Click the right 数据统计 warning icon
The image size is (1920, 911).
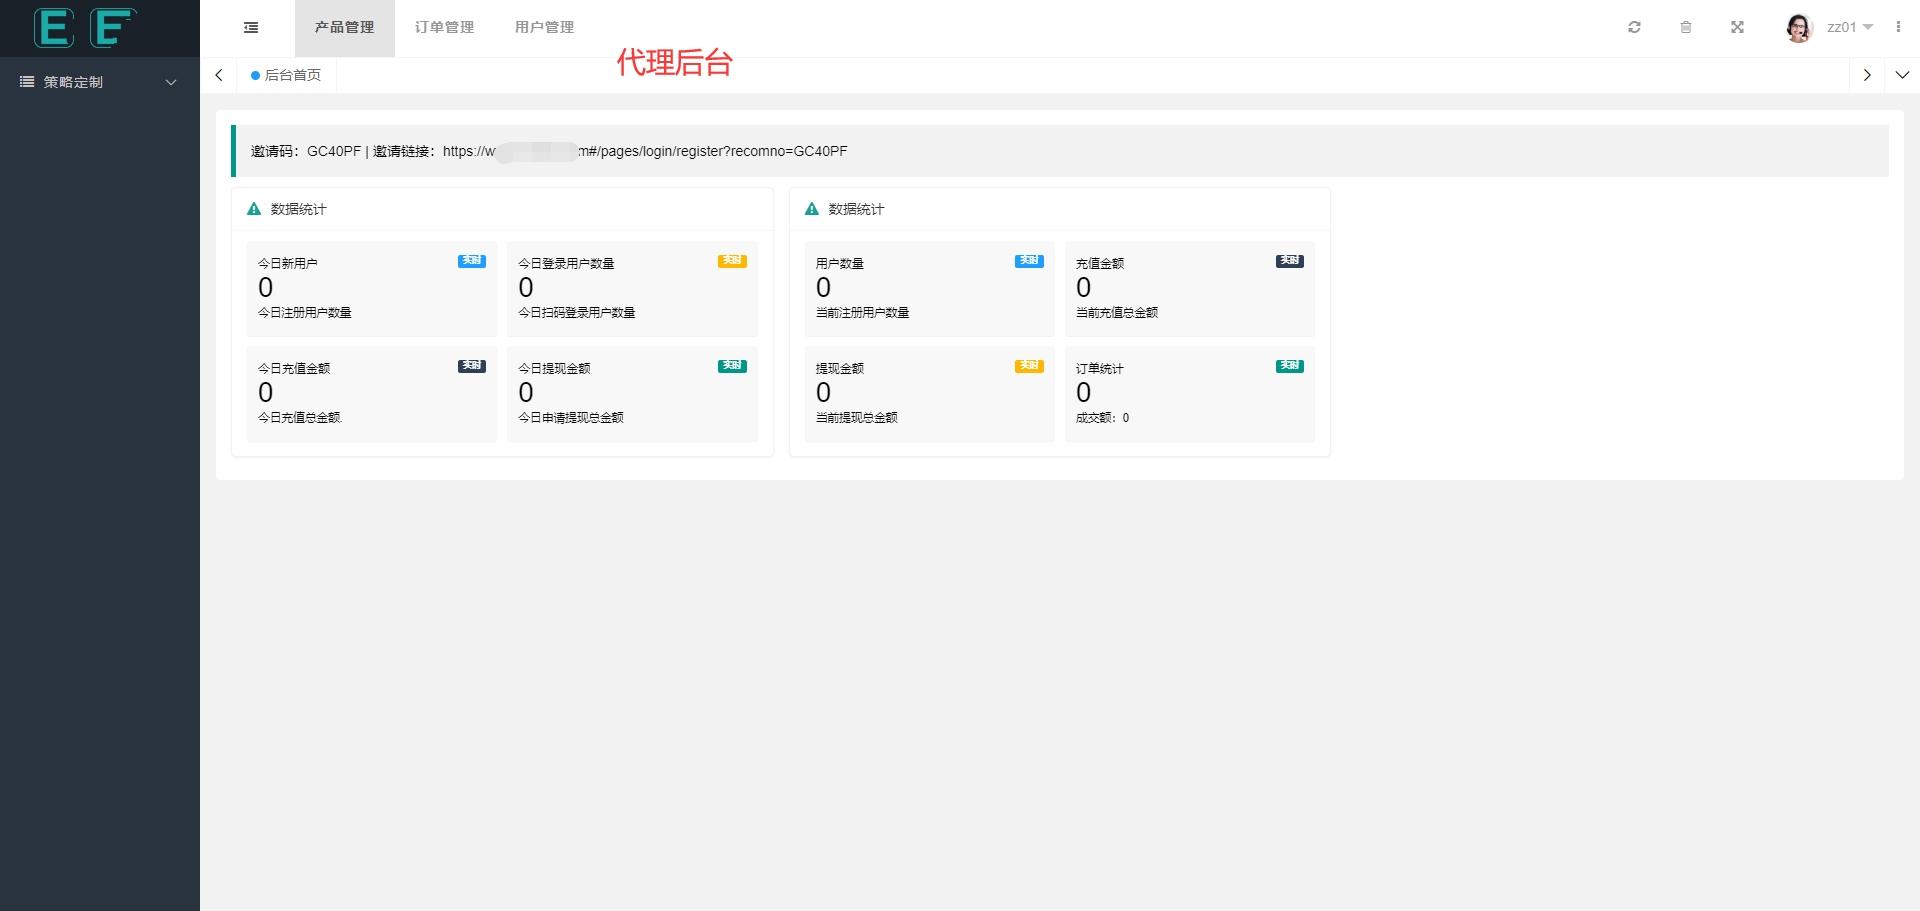[812, 209]
